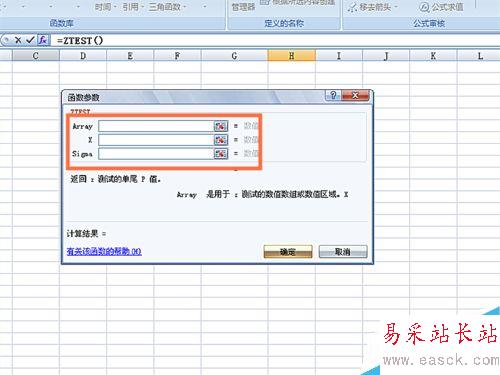Open the 有关该函数的帮助 link
Image resolution: width=500 pixels, height=375 pixels.
pyautogui.click(x=104, y=251)
